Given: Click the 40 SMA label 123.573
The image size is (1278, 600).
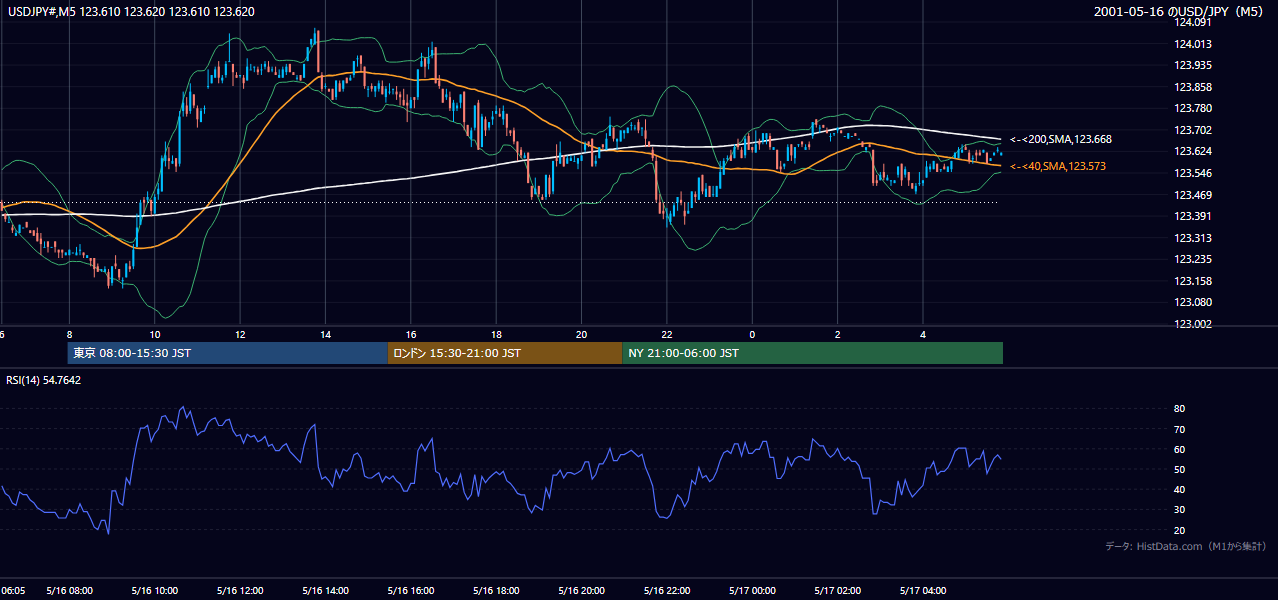Looking at the screenshot, I should tap(1058, 166).
